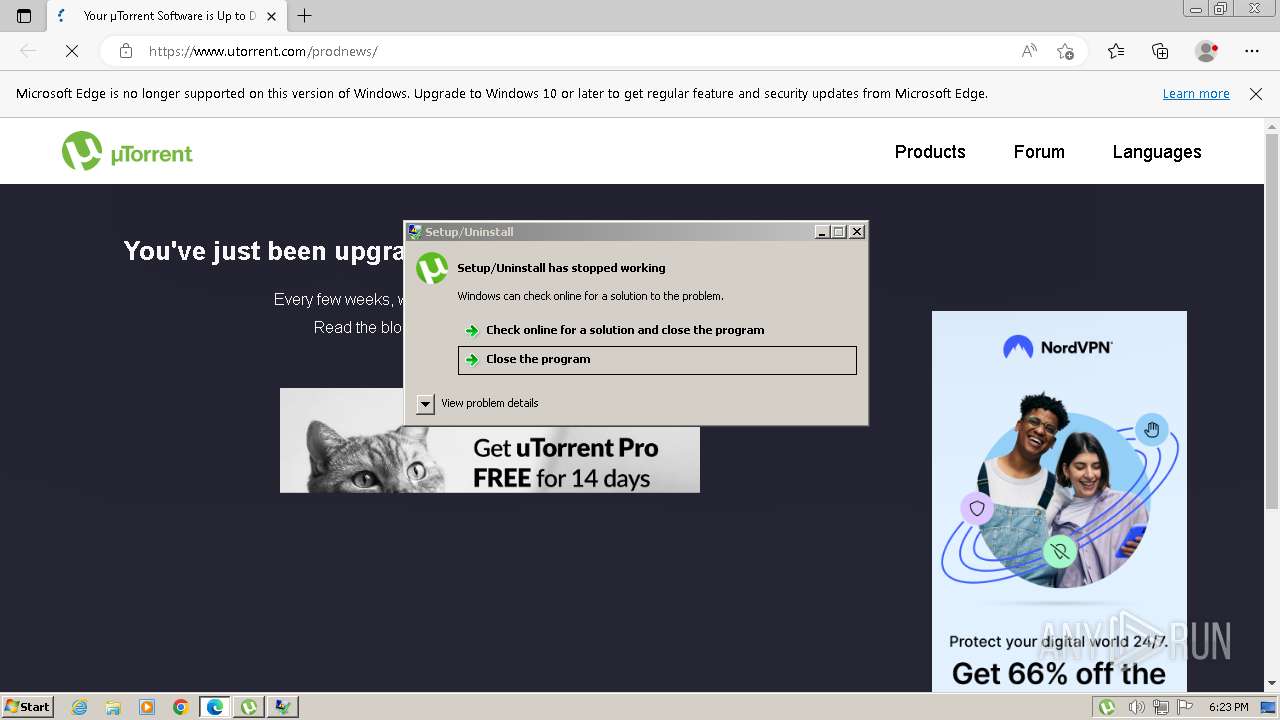Close the uTorrent Software tab
The height and width of the screenshot is (720, 1280).
point(271,16)
